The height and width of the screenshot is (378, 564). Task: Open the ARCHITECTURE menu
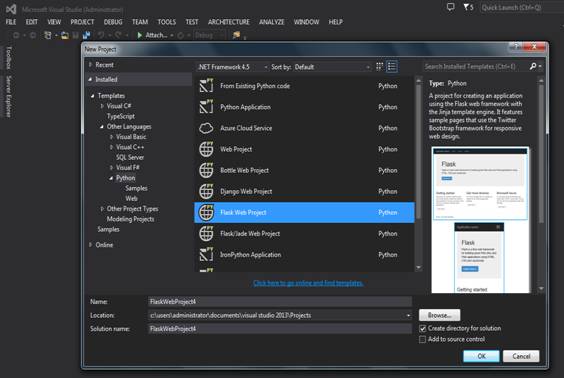(229, 22)
